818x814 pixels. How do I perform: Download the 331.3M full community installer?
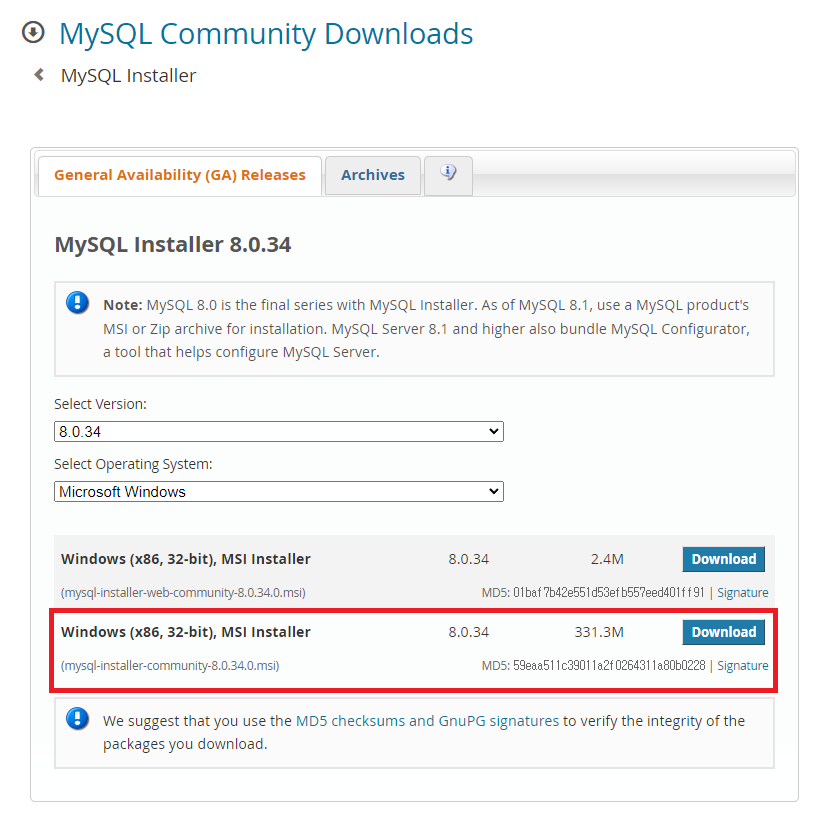[723, 632]
